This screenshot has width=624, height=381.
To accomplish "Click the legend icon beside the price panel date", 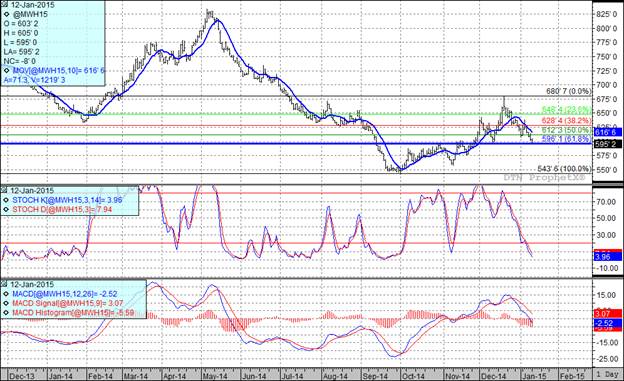I will [x=4, y=5].
